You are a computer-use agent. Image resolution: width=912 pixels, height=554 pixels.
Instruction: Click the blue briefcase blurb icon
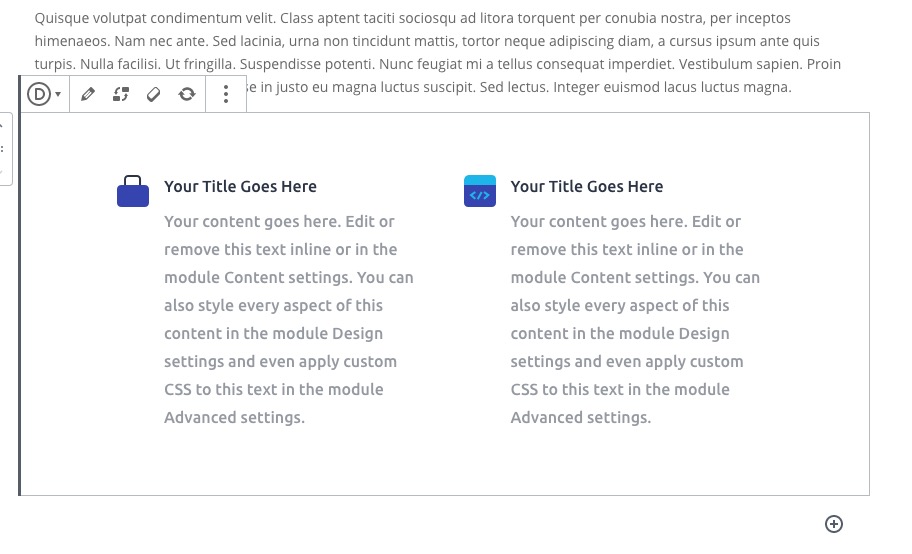click(x=133, y=191)
